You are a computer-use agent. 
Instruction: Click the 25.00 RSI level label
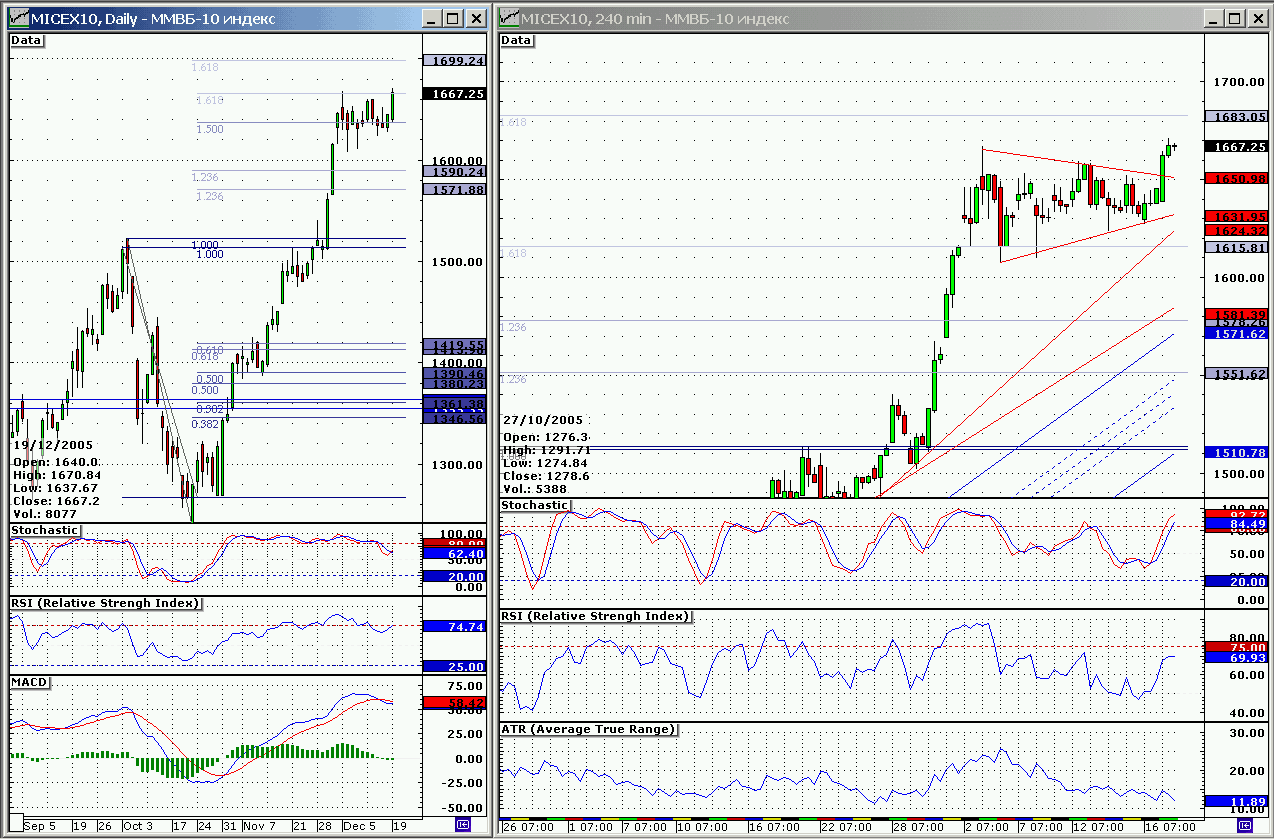[x=455, y=667]
